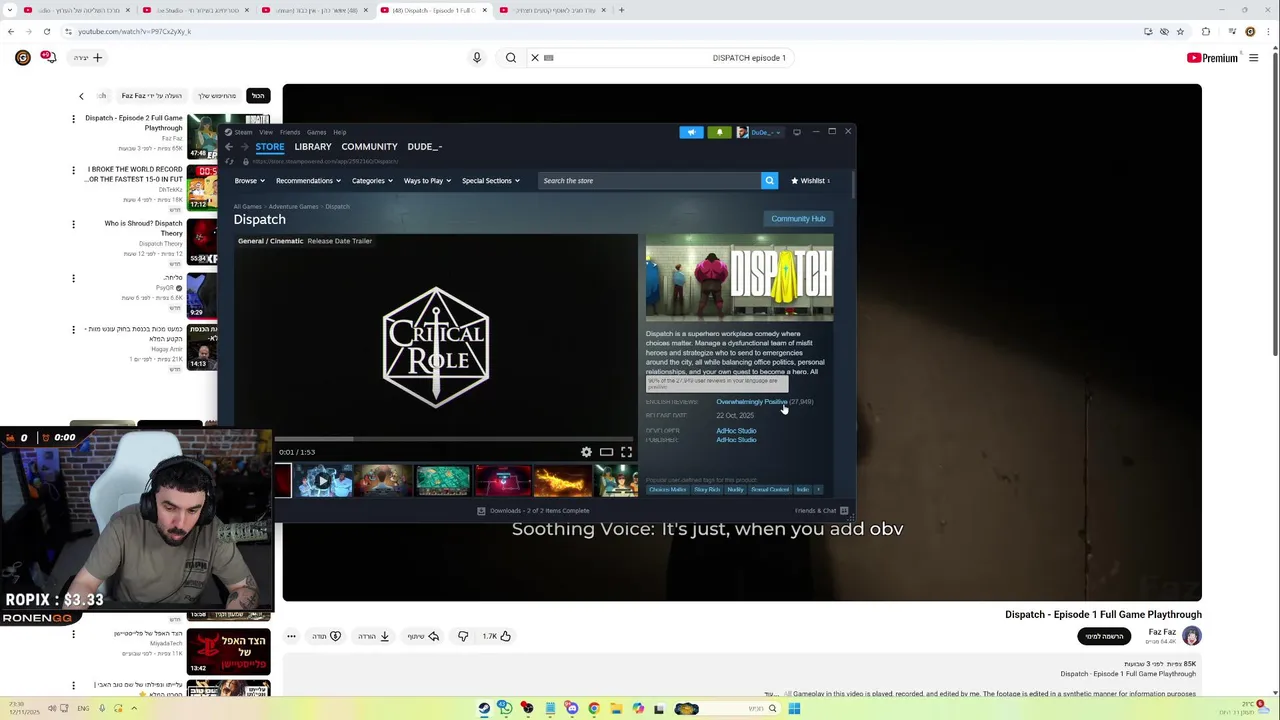The width and height of the screenshot is (1280, 720).
Task: Switch to Steam LIBRARY tab
Action: 313,147
